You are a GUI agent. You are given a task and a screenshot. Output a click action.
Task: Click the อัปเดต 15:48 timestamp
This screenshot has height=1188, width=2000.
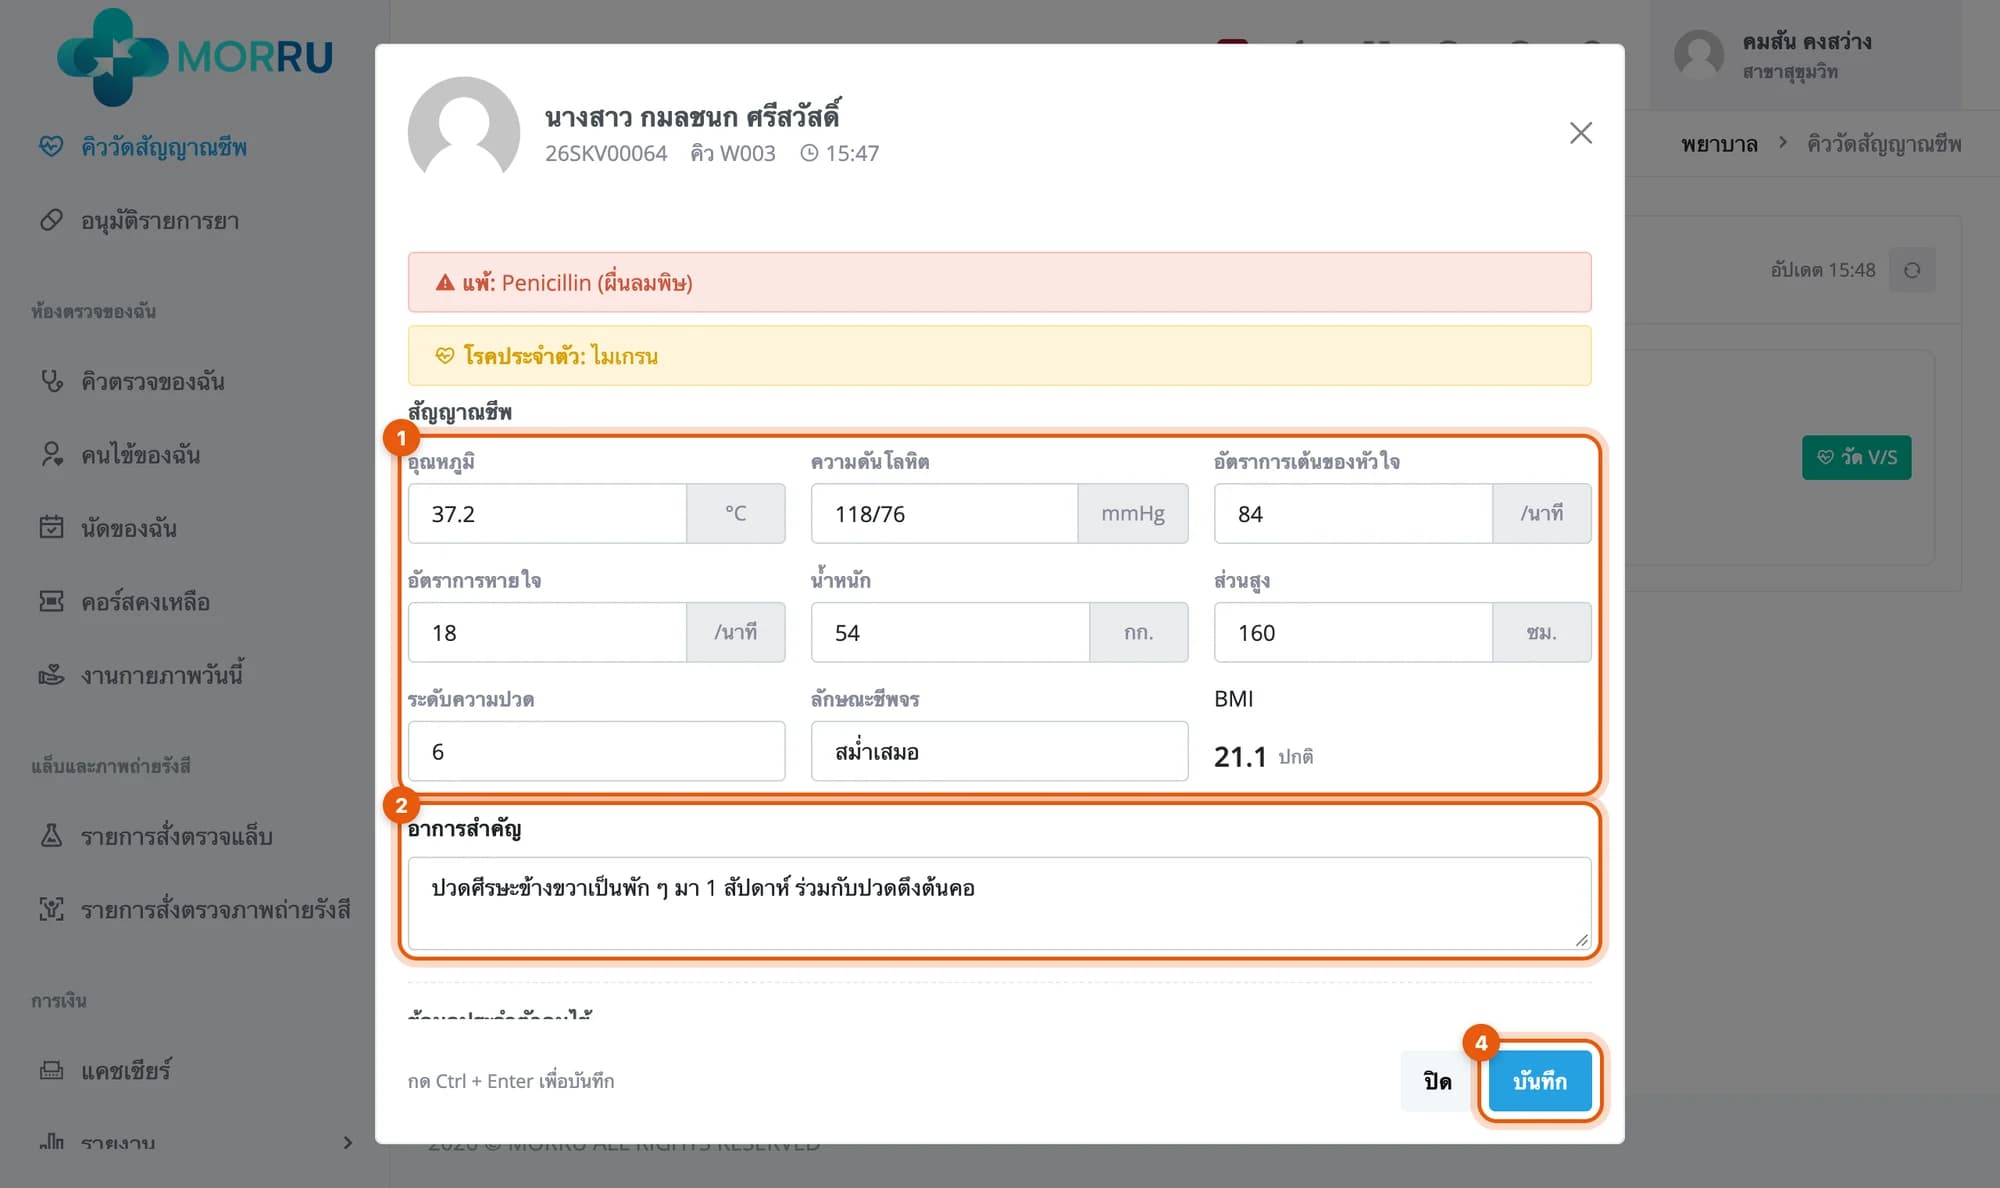pyautogui.click(x=1823, y=270)
